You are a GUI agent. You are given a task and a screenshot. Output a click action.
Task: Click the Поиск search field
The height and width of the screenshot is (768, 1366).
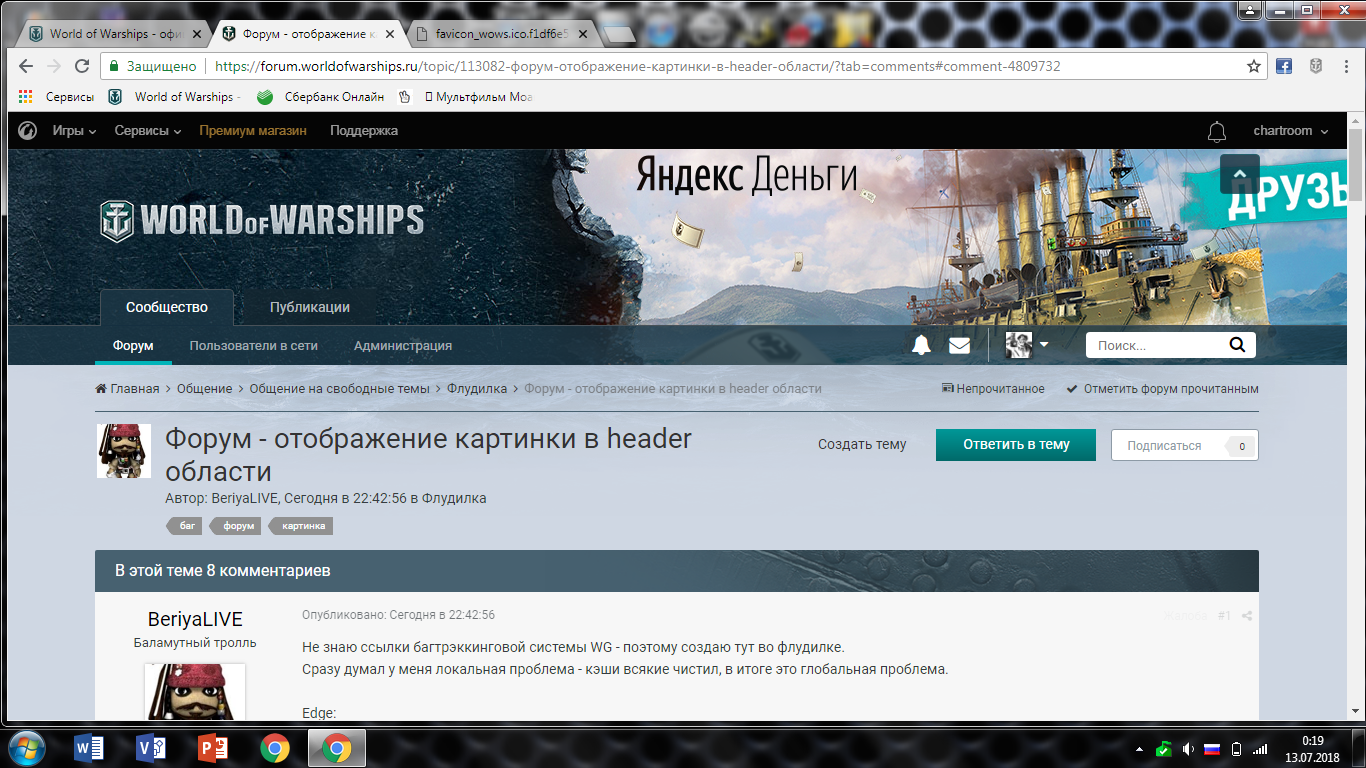pos(1156,345)
